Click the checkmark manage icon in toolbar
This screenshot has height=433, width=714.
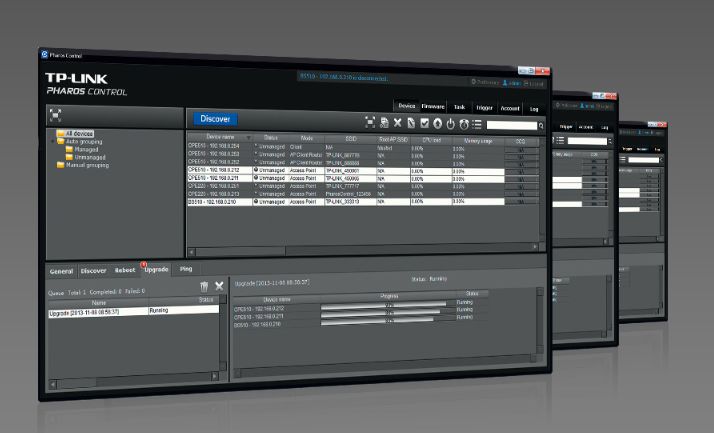[423, 123]
